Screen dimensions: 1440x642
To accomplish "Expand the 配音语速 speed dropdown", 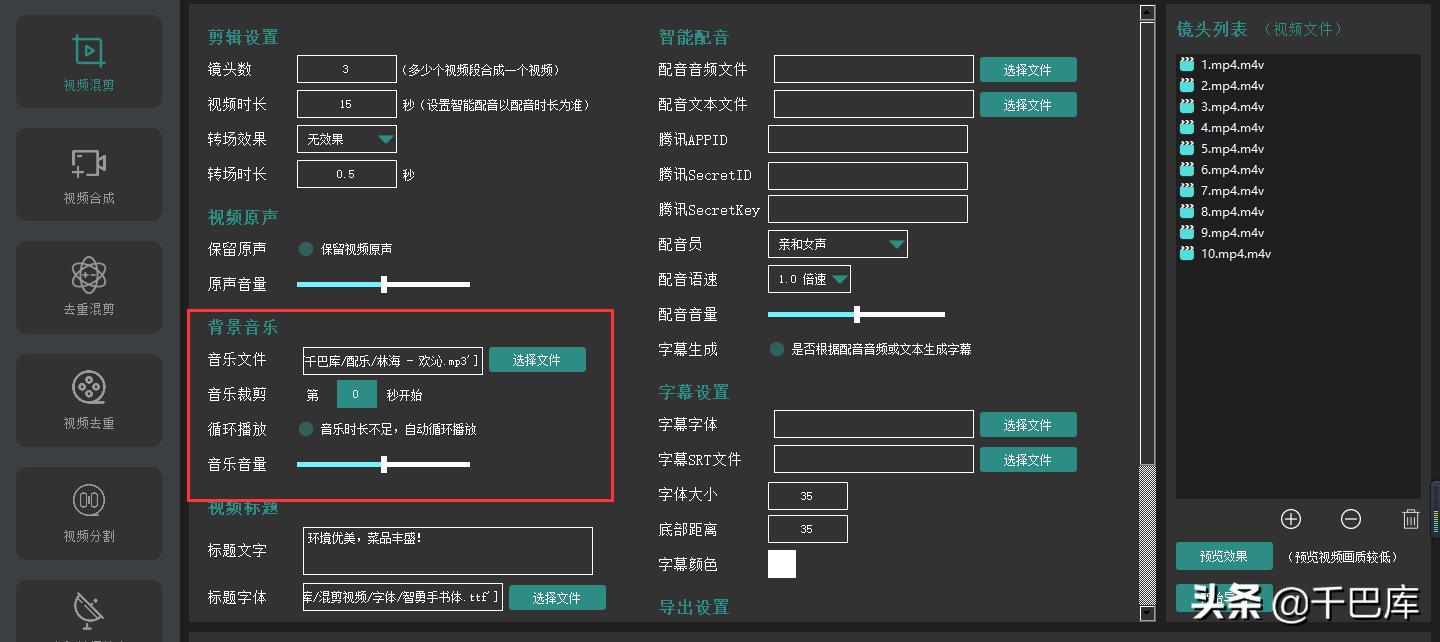I will pyautogui.click(x=809, y=279).
